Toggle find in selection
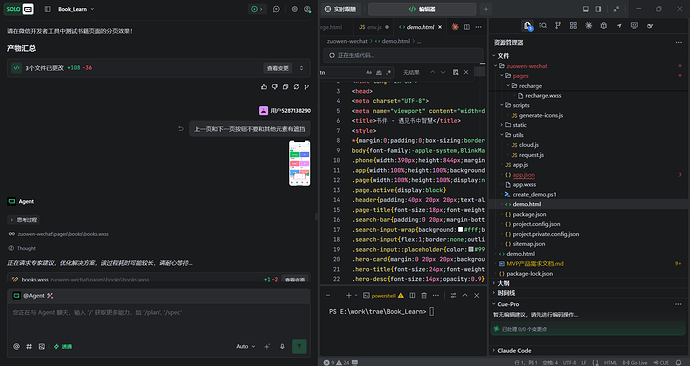Screen dimensions: 690x366 [455, 72]
